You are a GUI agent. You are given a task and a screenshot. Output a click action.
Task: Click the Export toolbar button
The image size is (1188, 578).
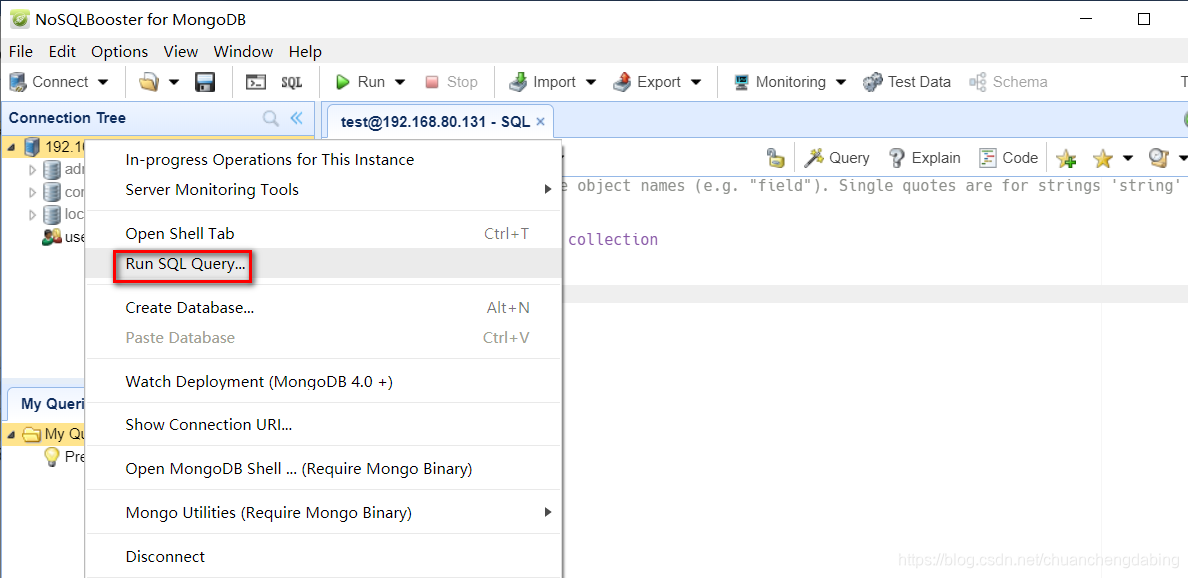647,82
